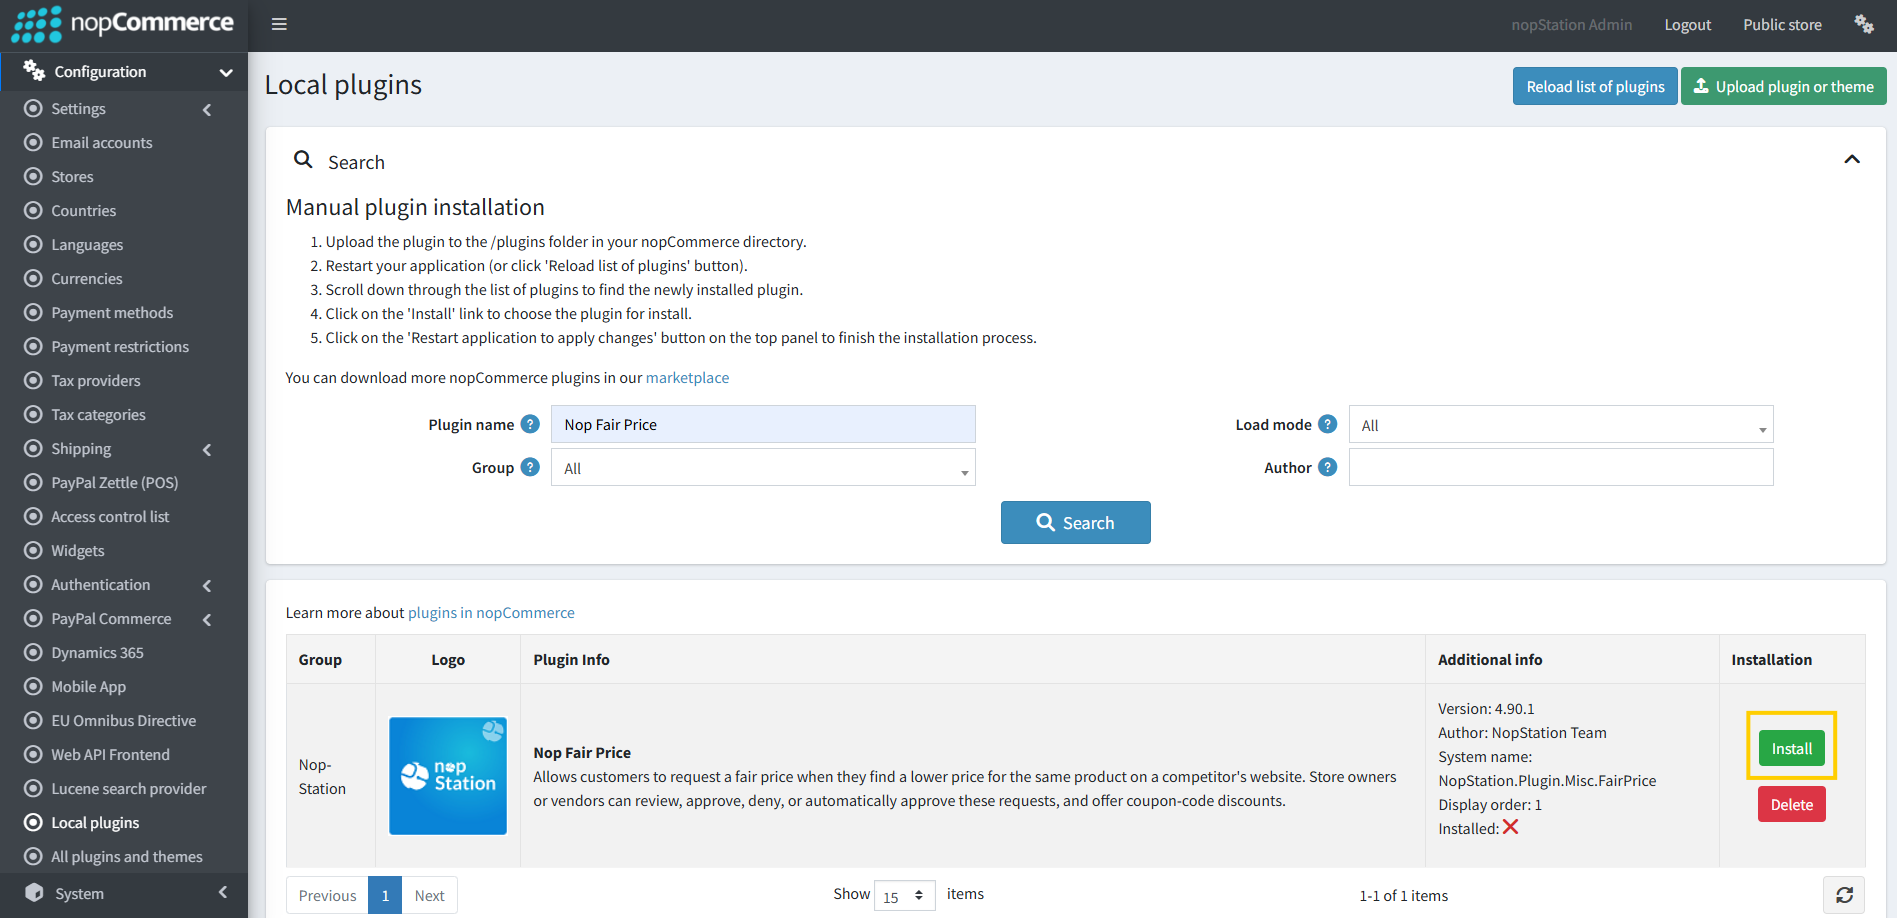Click the green Install button
This screenshot has height=918, width=1897.
[1791, 748]
